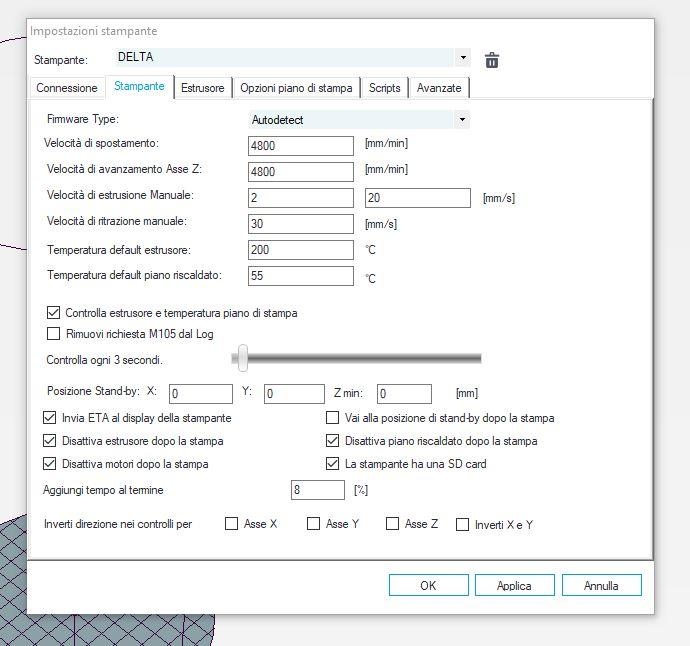690x646 pixels.
Task: Click the Temperatura default estrusore field
Action: click(301, 250)
